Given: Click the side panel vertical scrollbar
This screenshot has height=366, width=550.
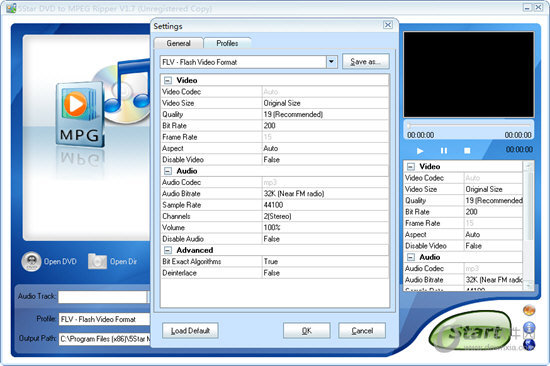Looking at the screenshot, I should click(529, 226).
